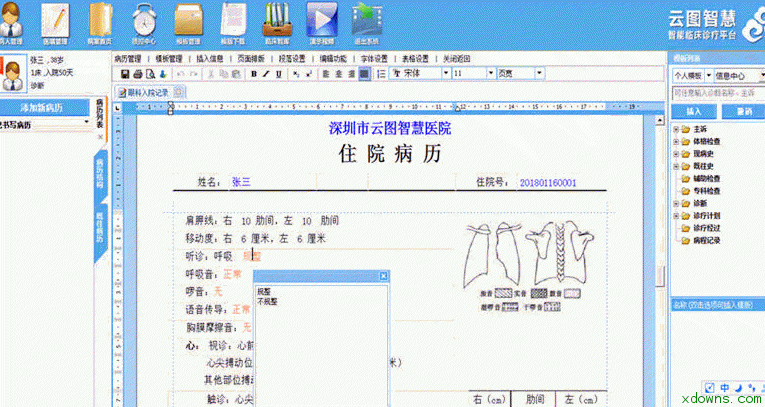Open the alarm clock control center icon
This screenshot has height=407, width=765.
(144, 23)
